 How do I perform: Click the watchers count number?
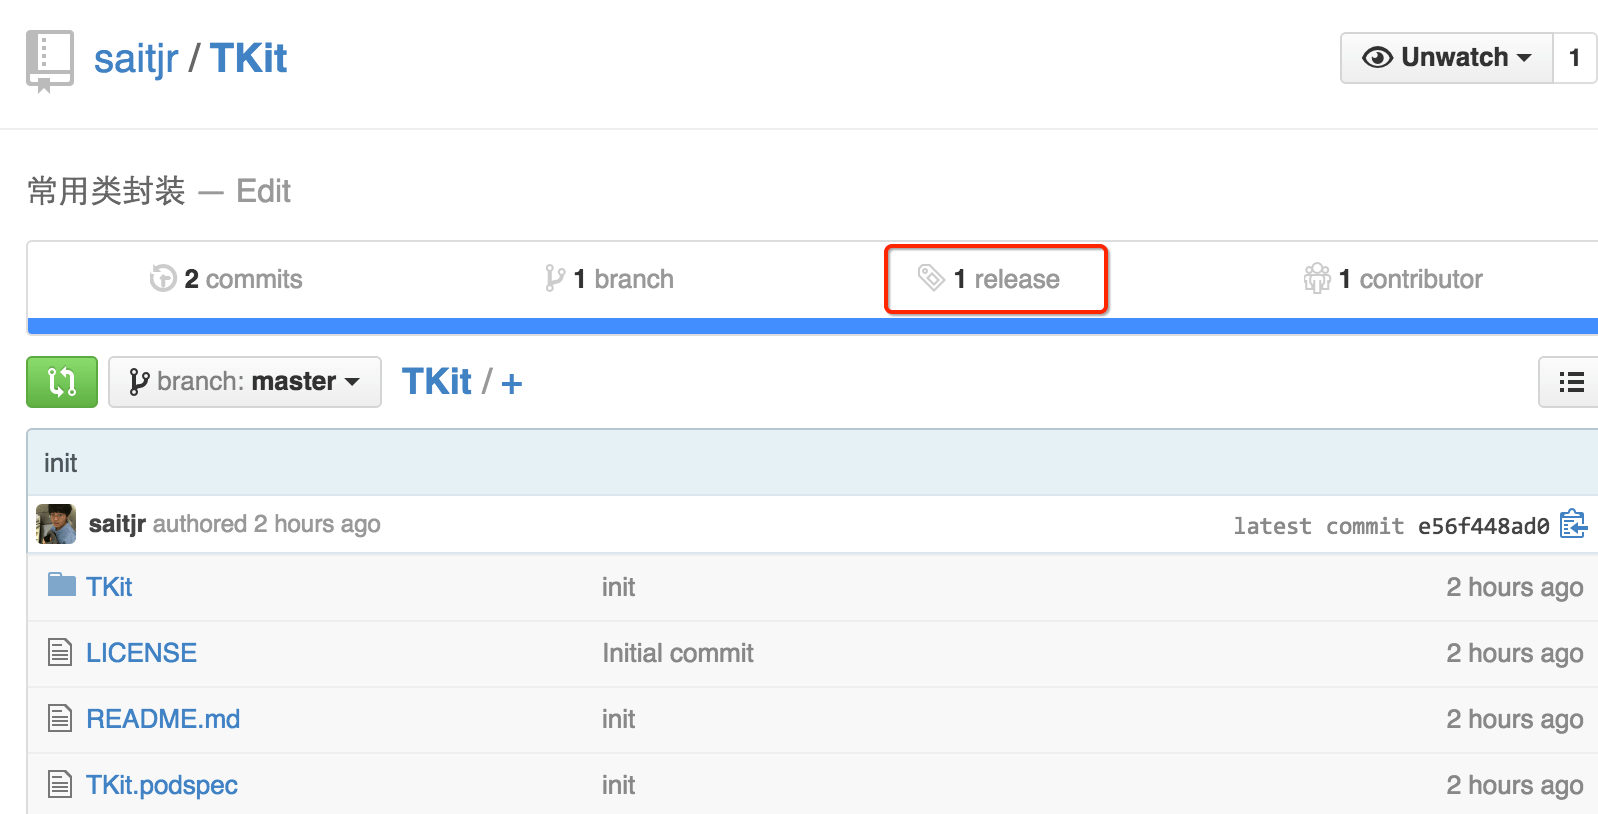[x=1574, y=58]
